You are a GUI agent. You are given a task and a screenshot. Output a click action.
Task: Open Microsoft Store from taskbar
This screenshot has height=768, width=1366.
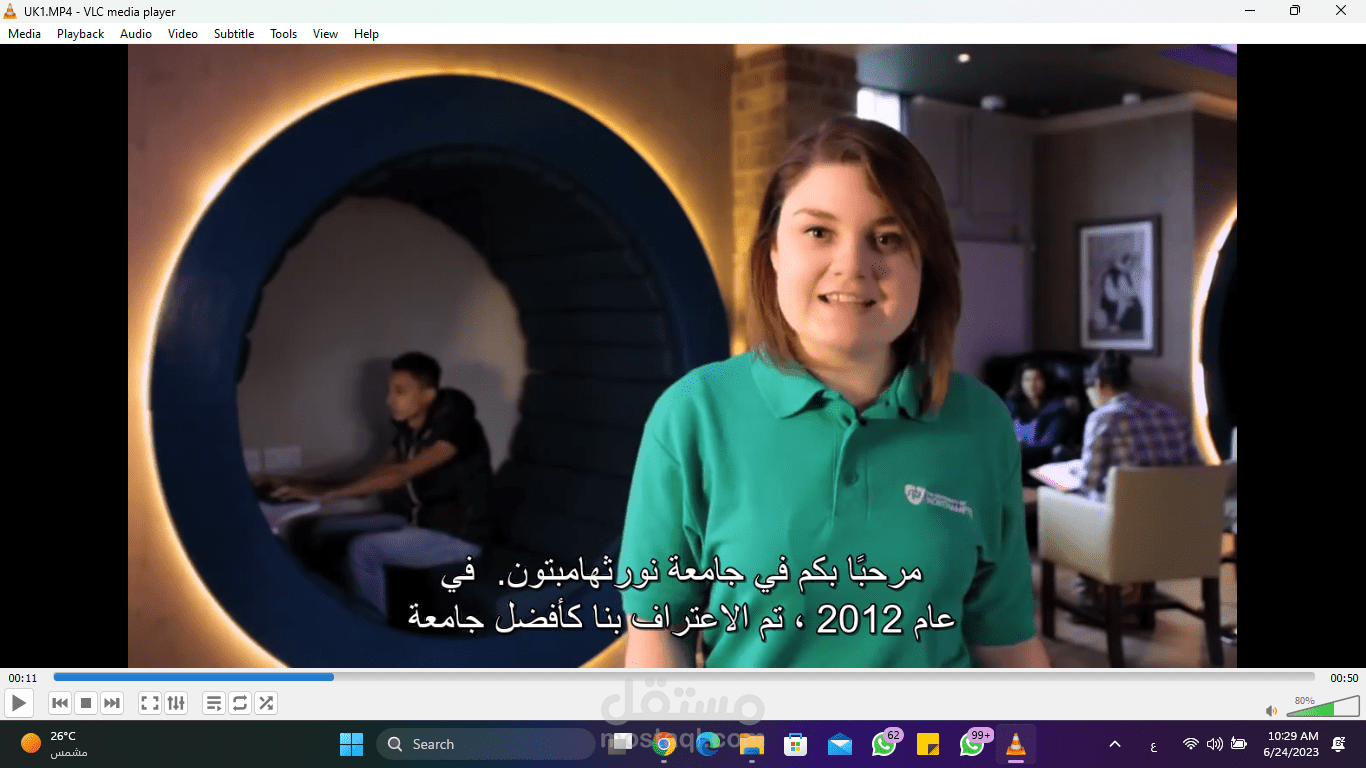click(796, 744)
